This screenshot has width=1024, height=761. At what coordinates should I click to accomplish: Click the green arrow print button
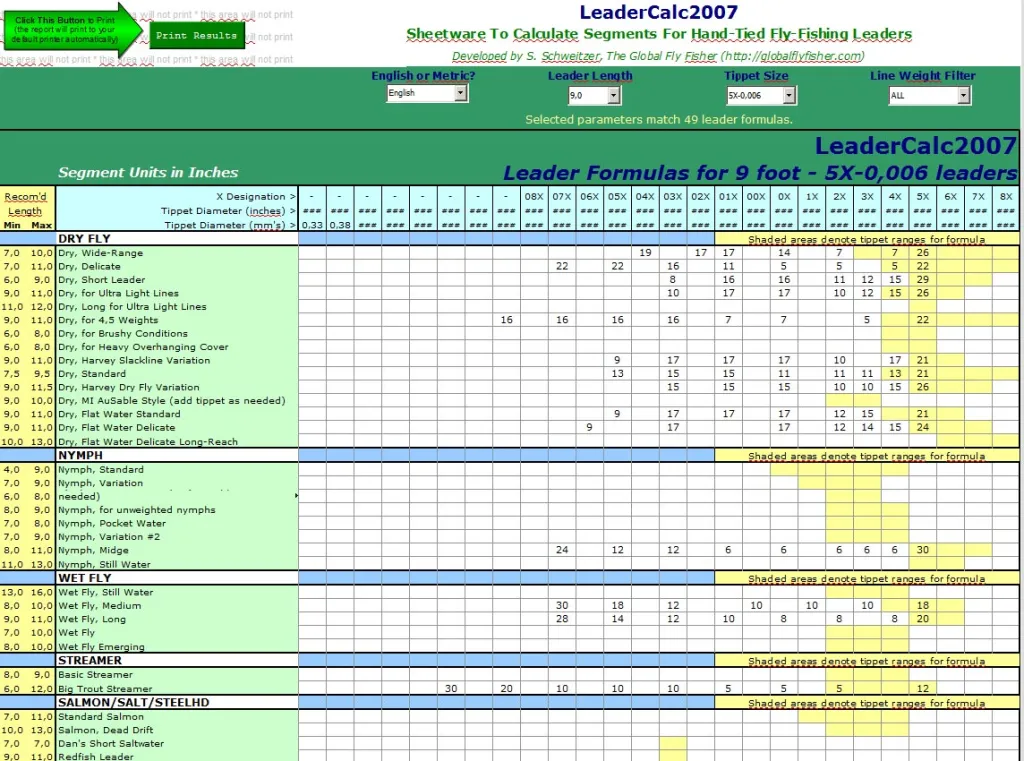(70, 32)
